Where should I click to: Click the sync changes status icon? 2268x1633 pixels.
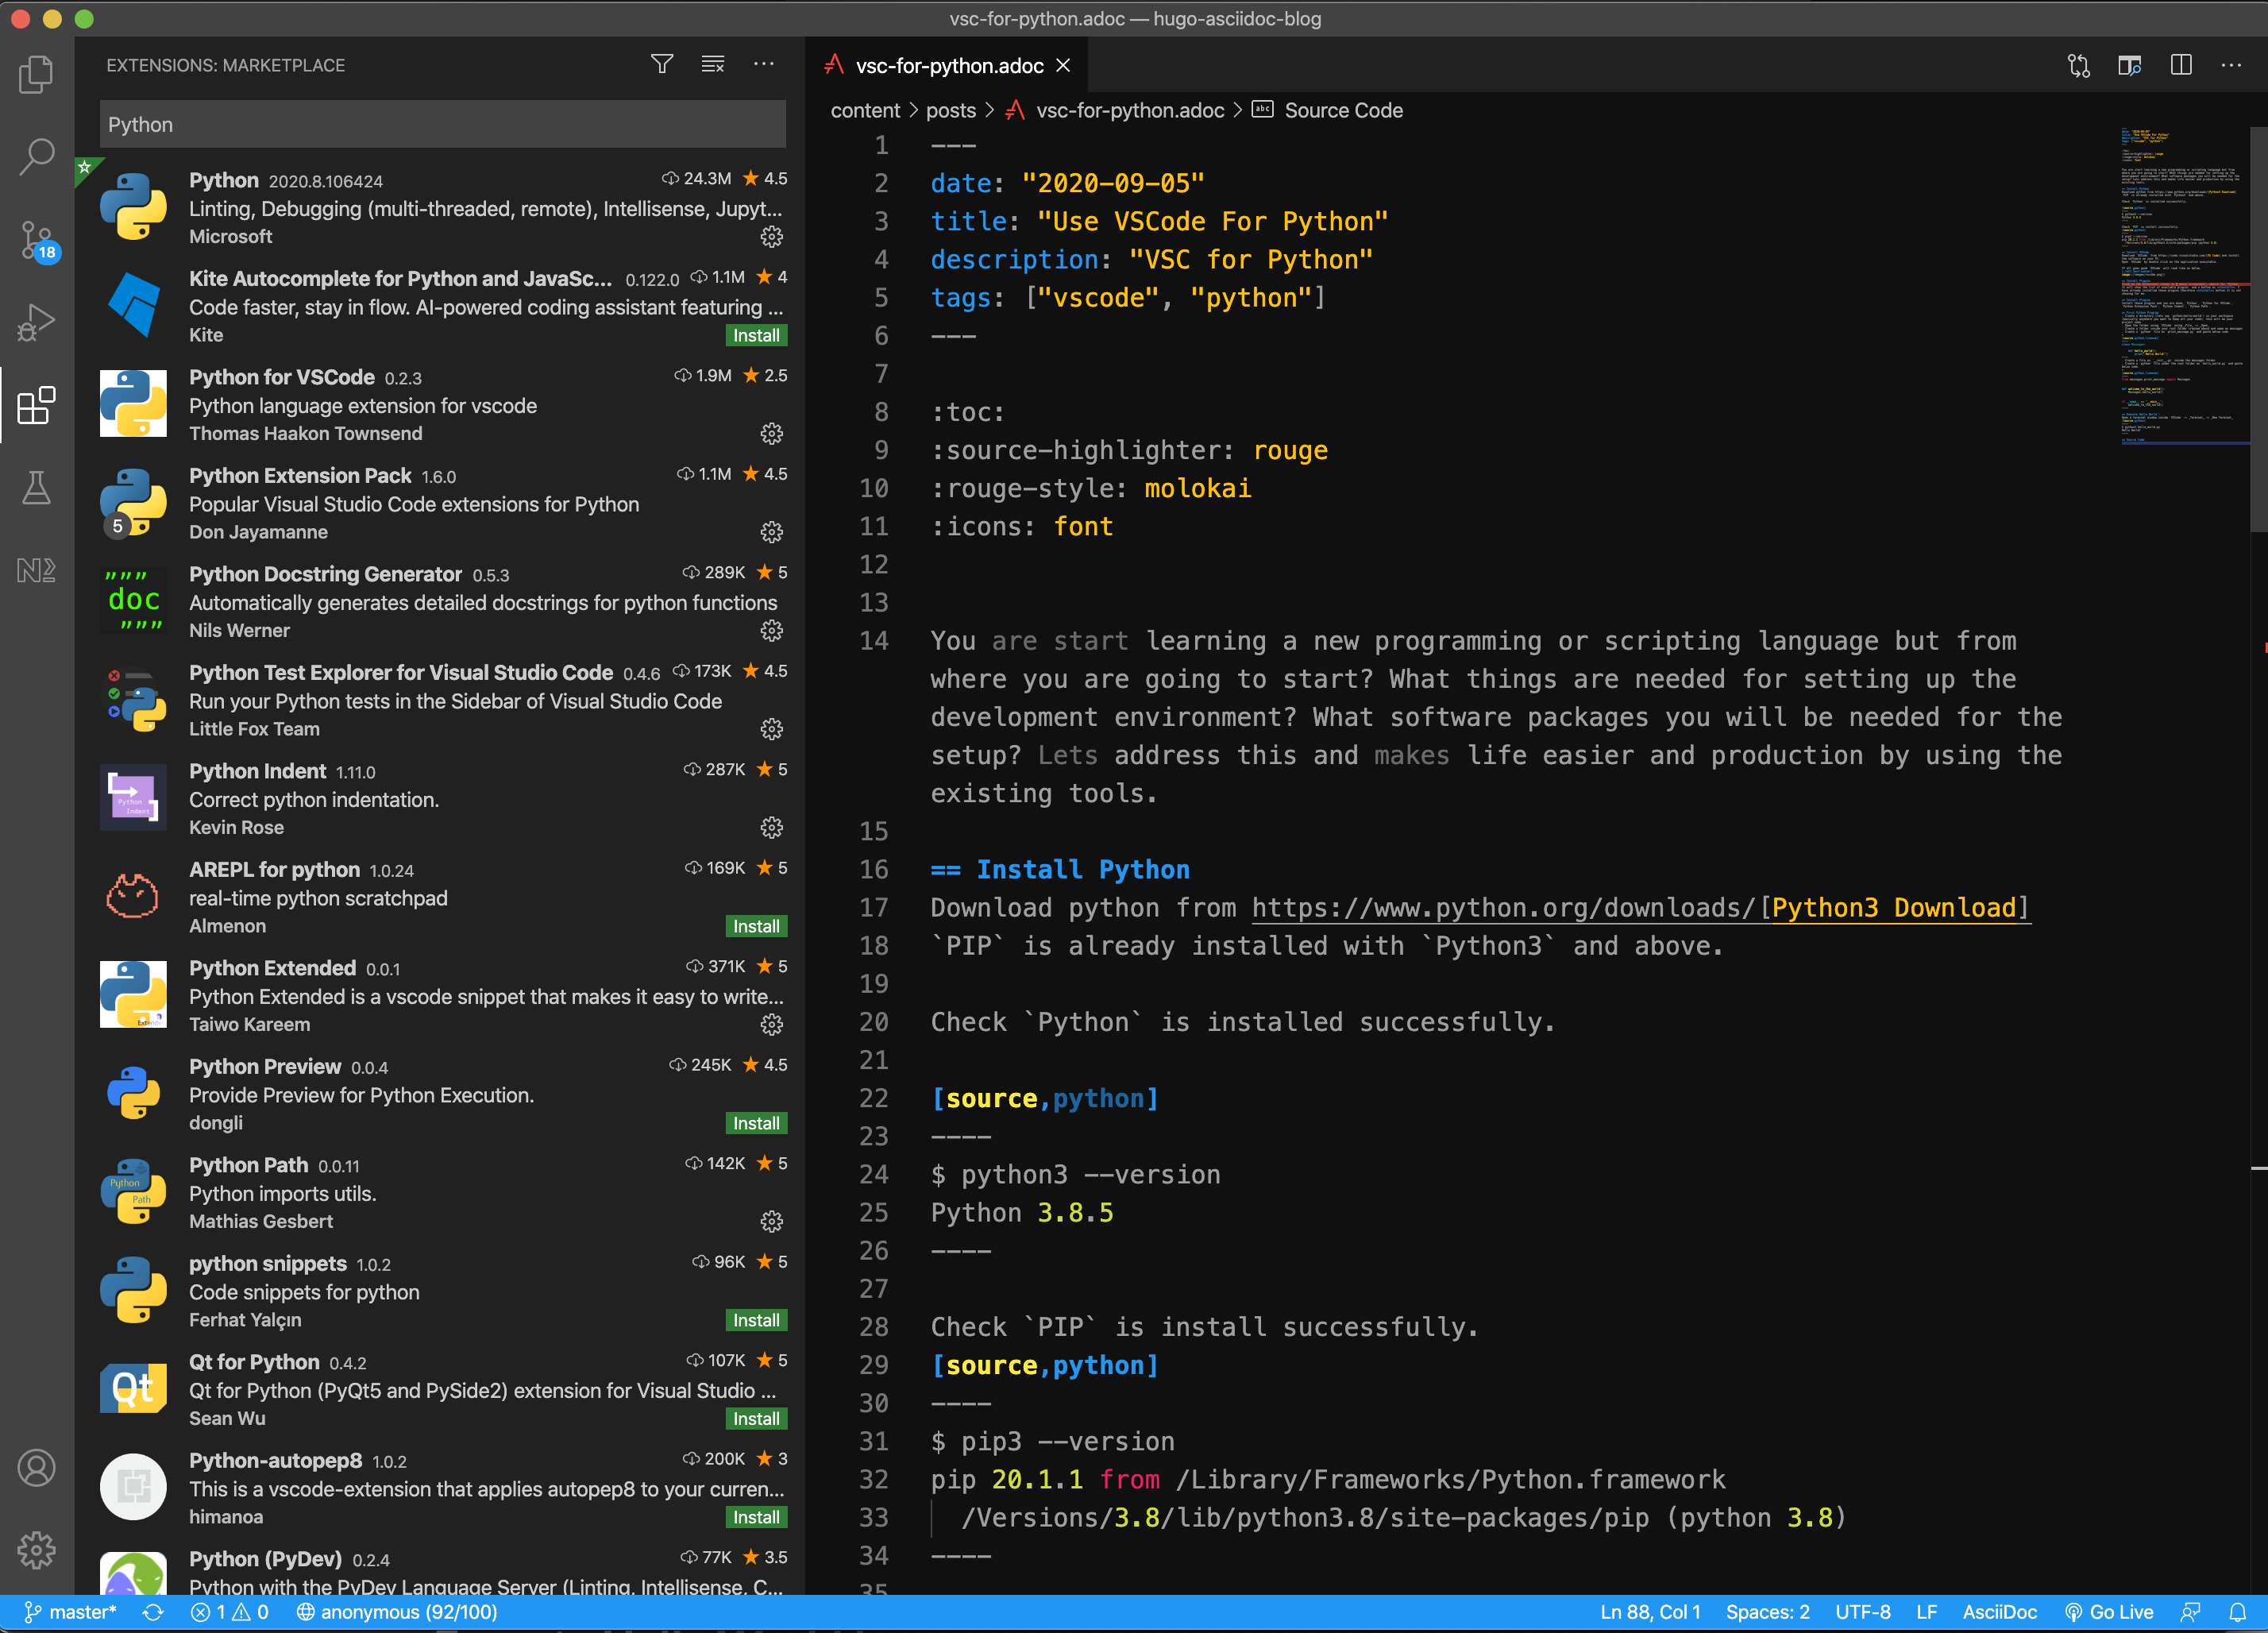click(153, 1612)
